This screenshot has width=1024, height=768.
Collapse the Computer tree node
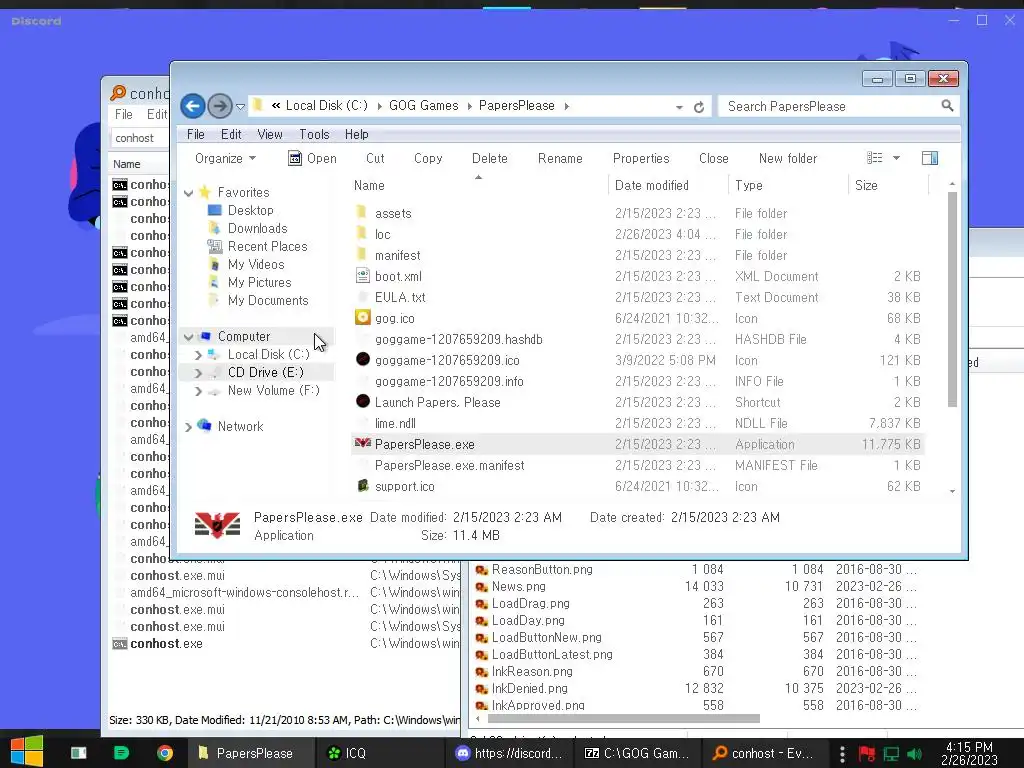189,337
